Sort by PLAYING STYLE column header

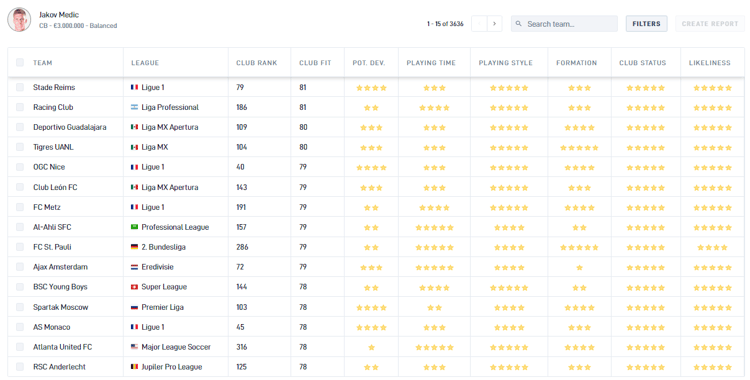[x=506, y=63]
